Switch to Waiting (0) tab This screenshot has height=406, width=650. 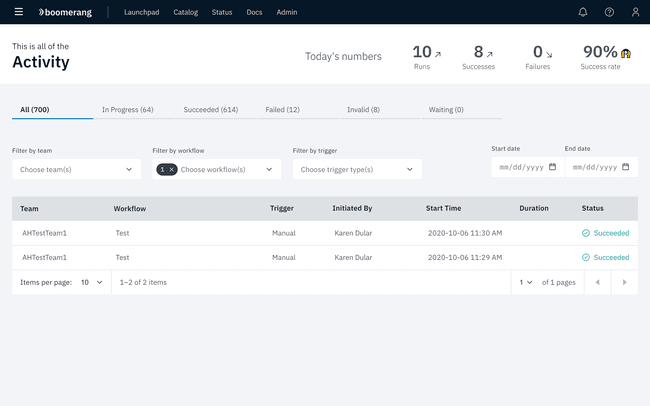pyautogui.click(x=461, y=110)
